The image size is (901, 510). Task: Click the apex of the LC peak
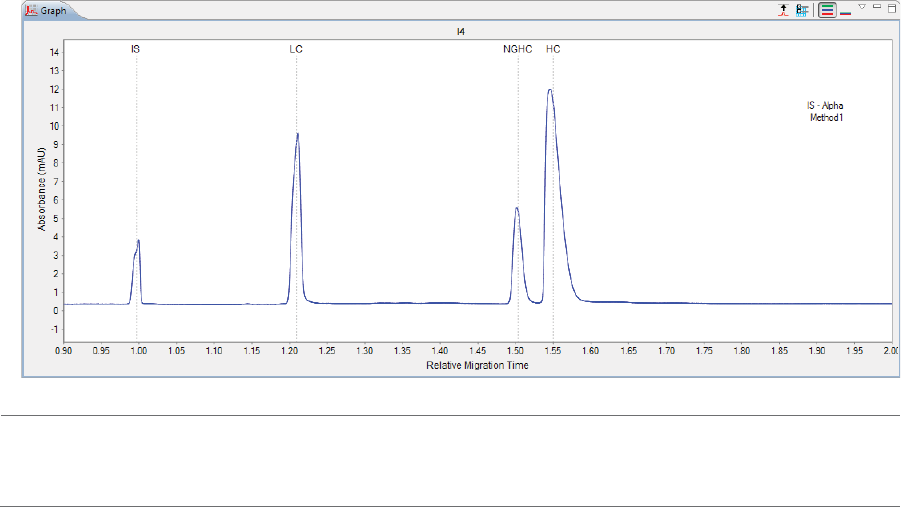298,134
